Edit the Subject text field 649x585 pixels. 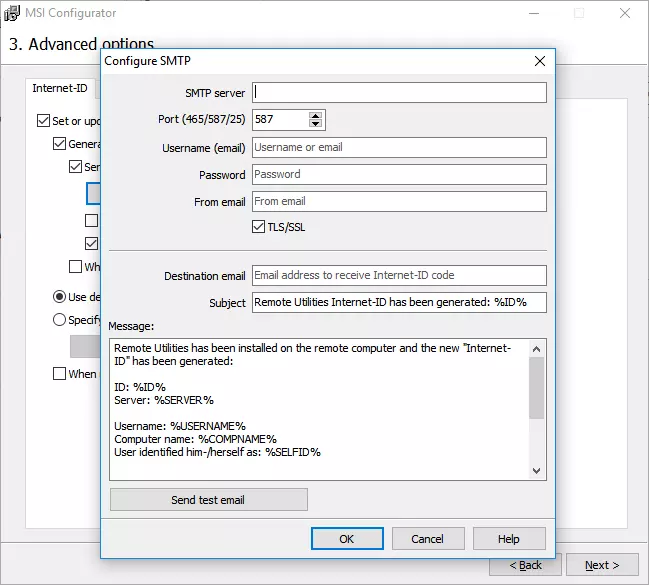click(x=399, y=302)
